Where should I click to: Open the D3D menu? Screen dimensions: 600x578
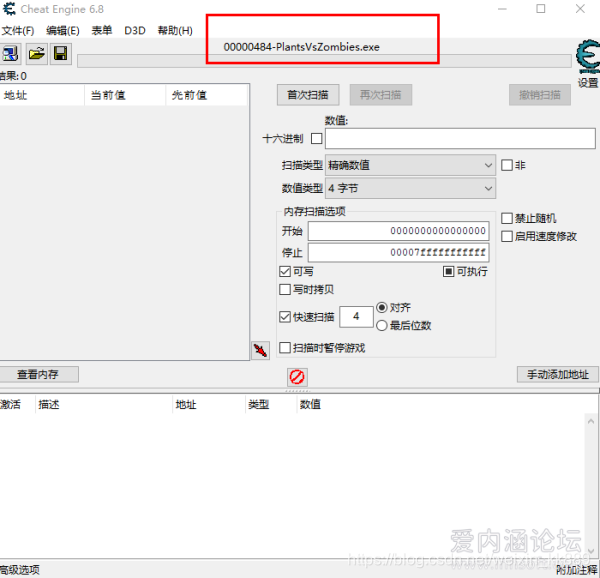(x=135, y=31)
